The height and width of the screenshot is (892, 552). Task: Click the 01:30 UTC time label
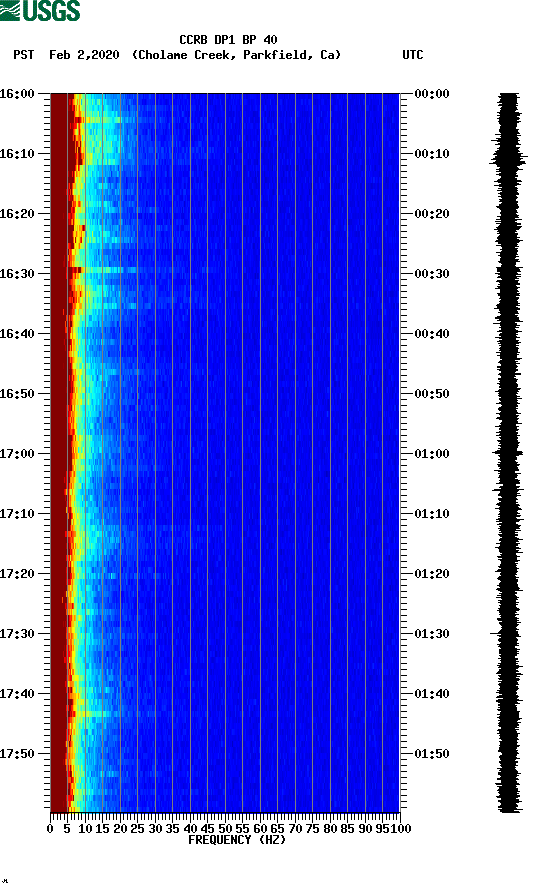click(432, 634)
